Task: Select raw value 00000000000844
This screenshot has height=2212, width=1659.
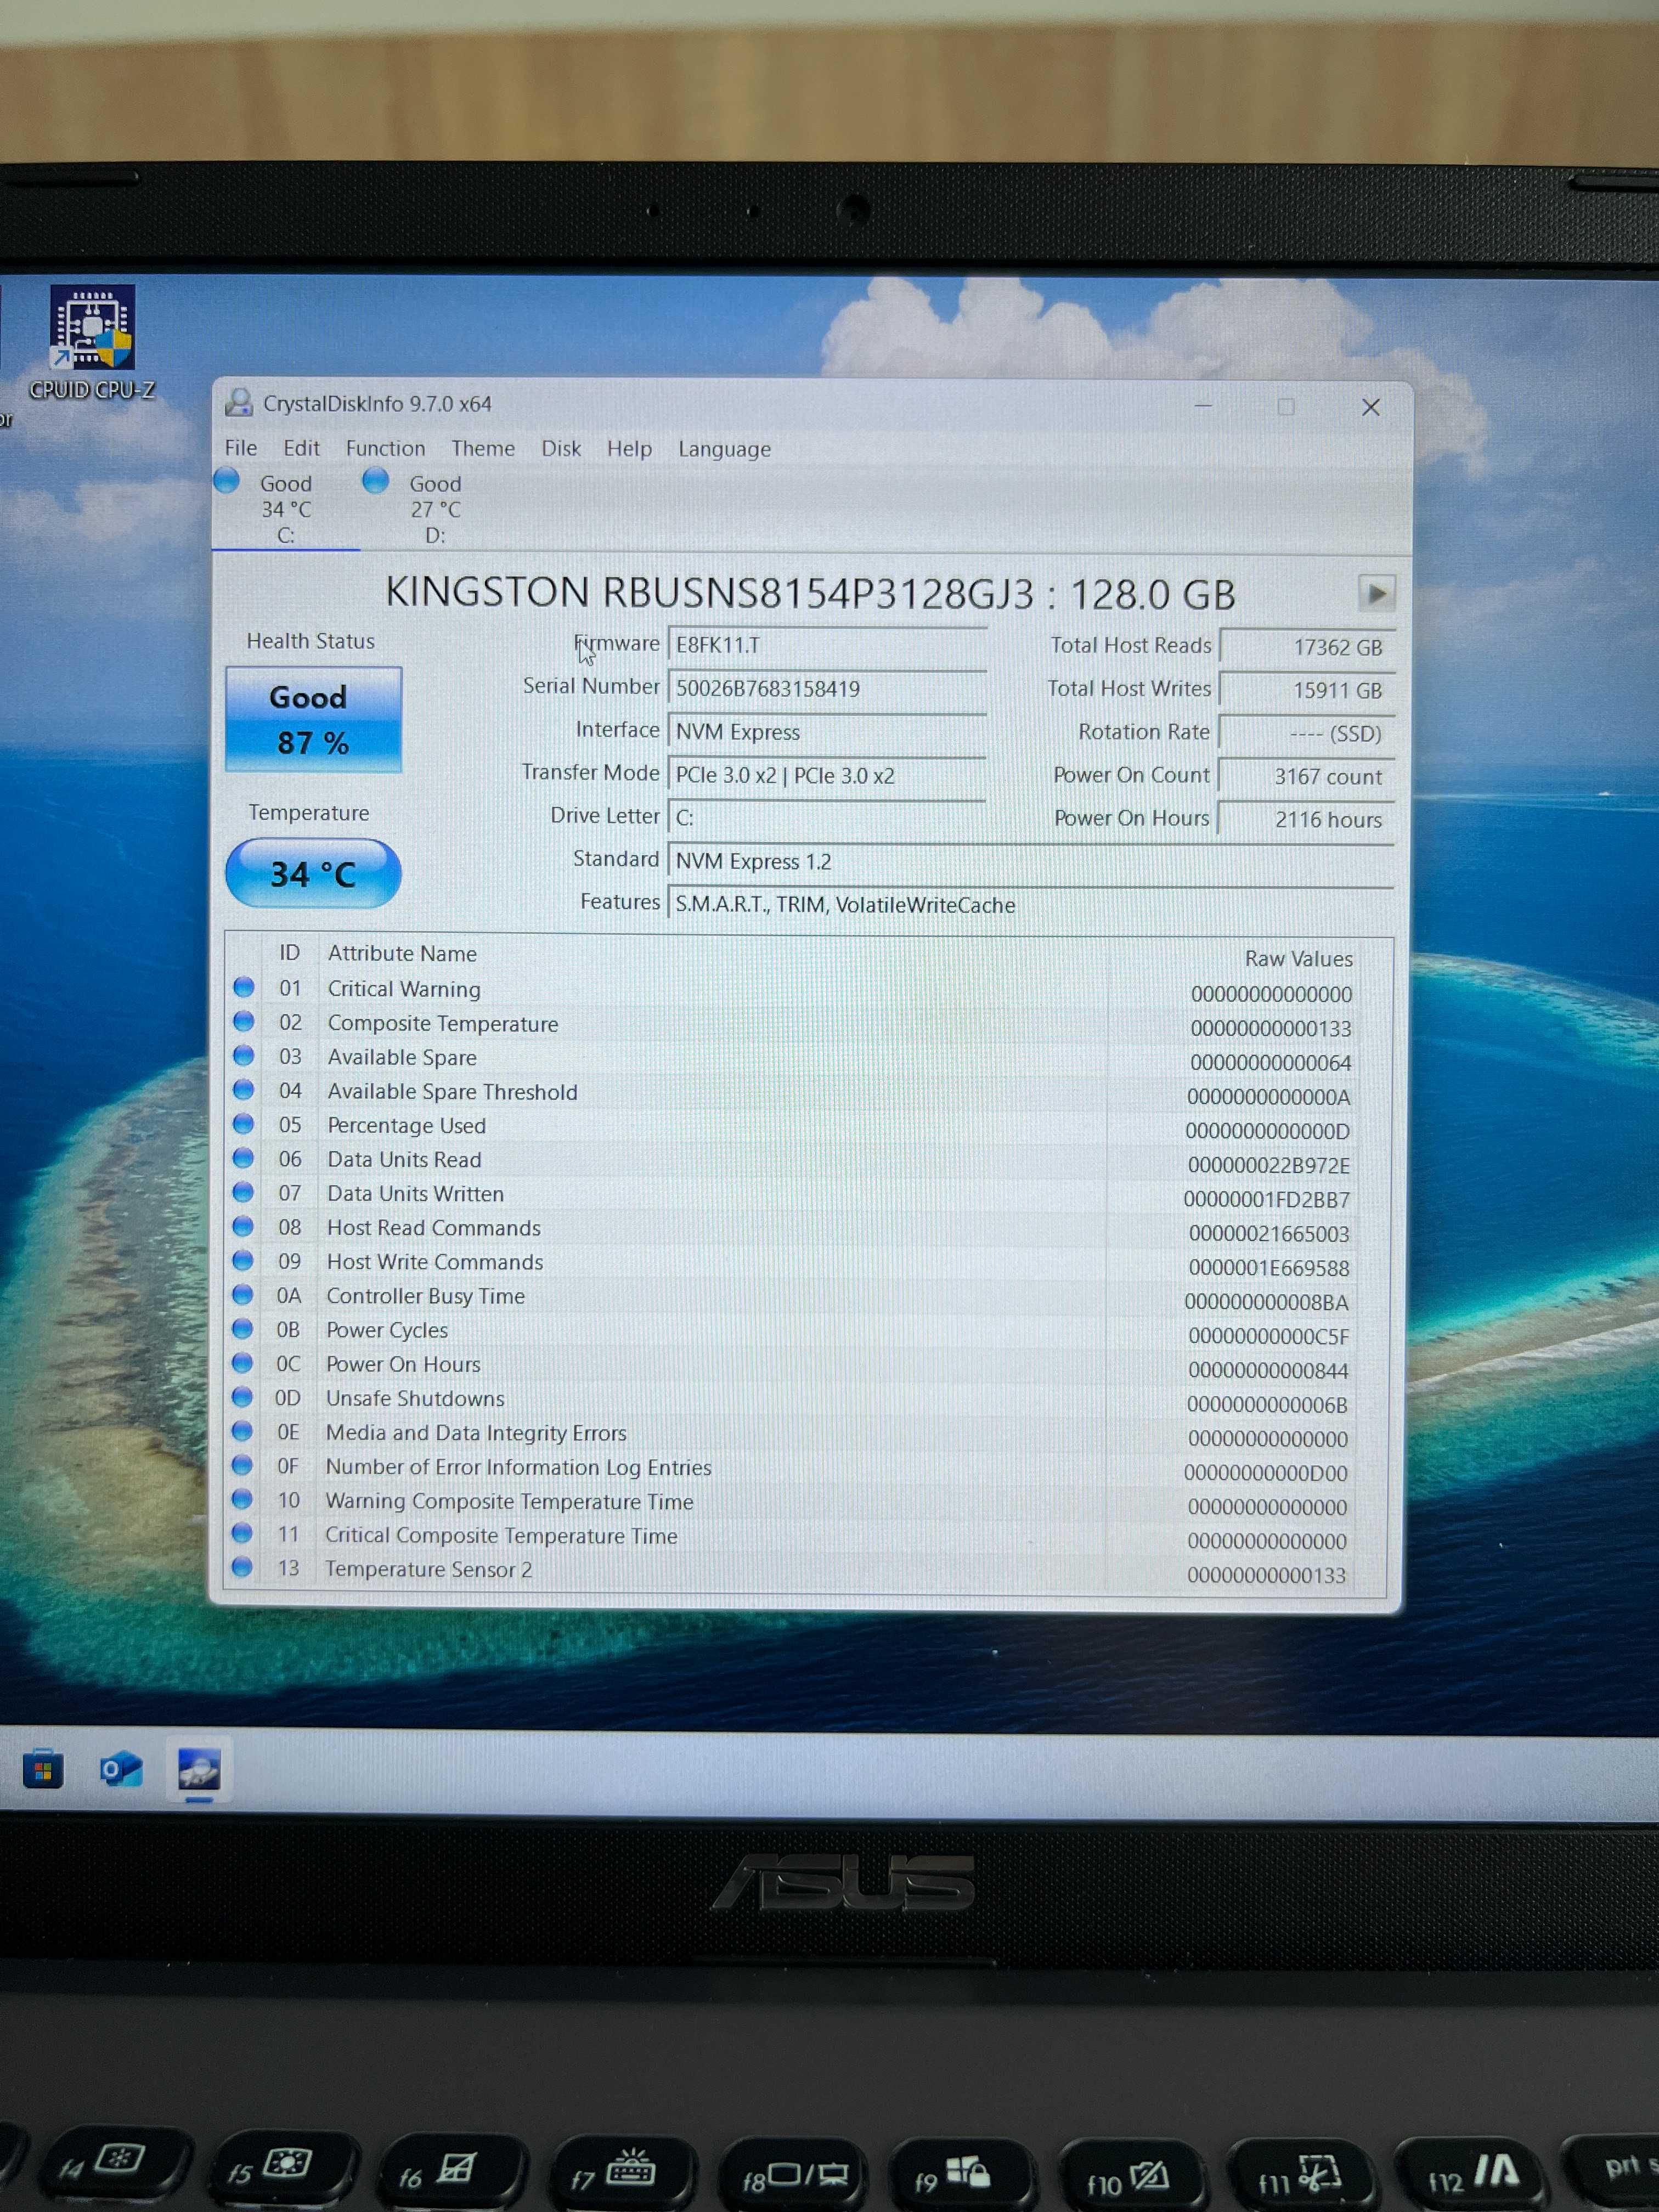Action: click(1268, 1370)
